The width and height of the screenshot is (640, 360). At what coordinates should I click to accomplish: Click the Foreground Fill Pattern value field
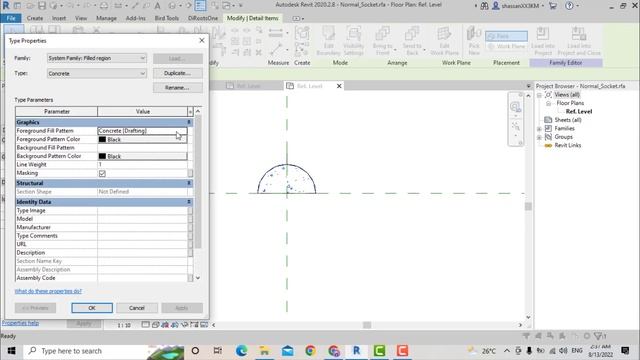pyautogui.click(x=142, y=131)
